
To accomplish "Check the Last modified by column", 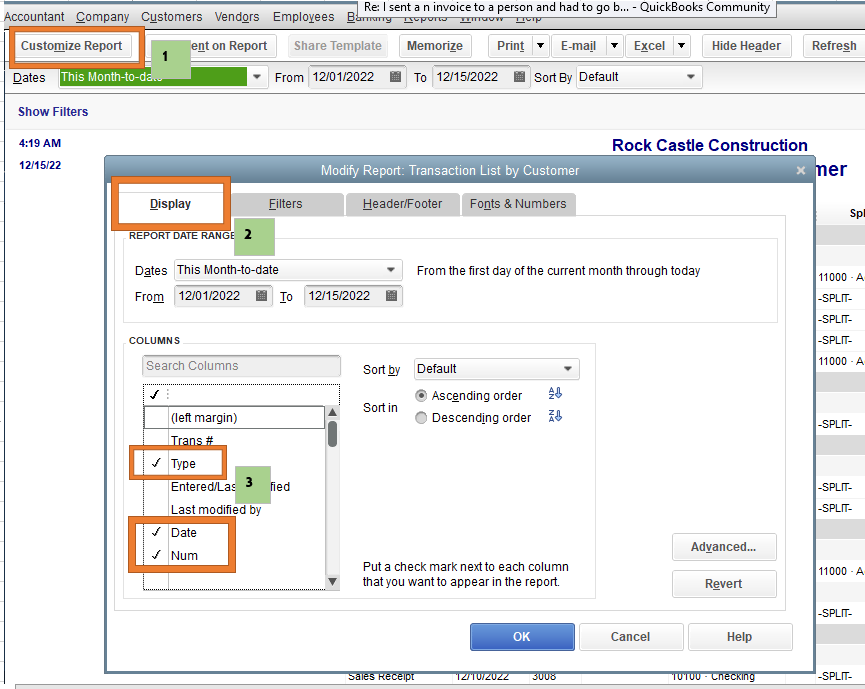I will (x=156, y=509).
